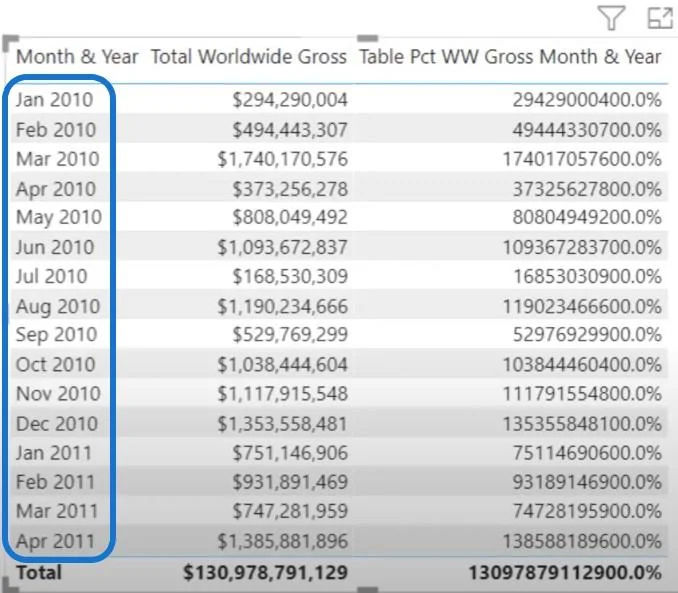
Task: Select the Feb 2011 row label
Action: click(55, 482)
